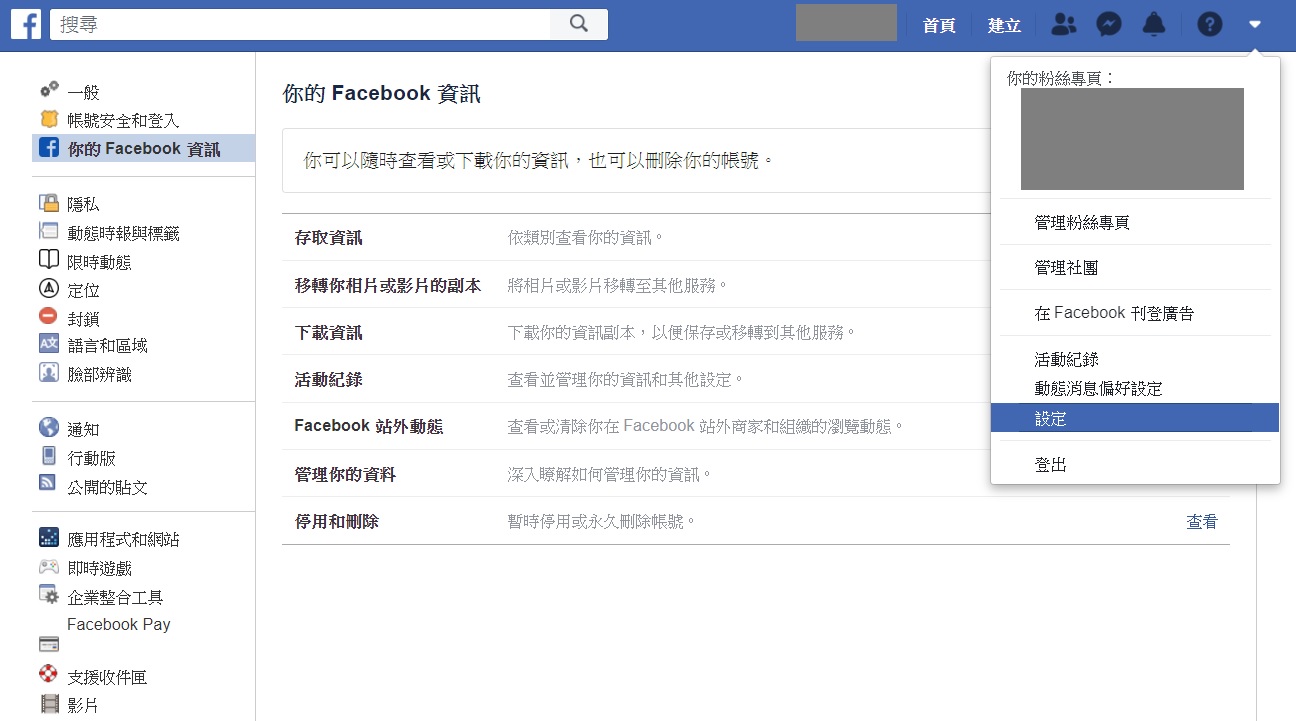
Task: Open 封鎖 settings text in the sidebar
Action: point(84,318)
